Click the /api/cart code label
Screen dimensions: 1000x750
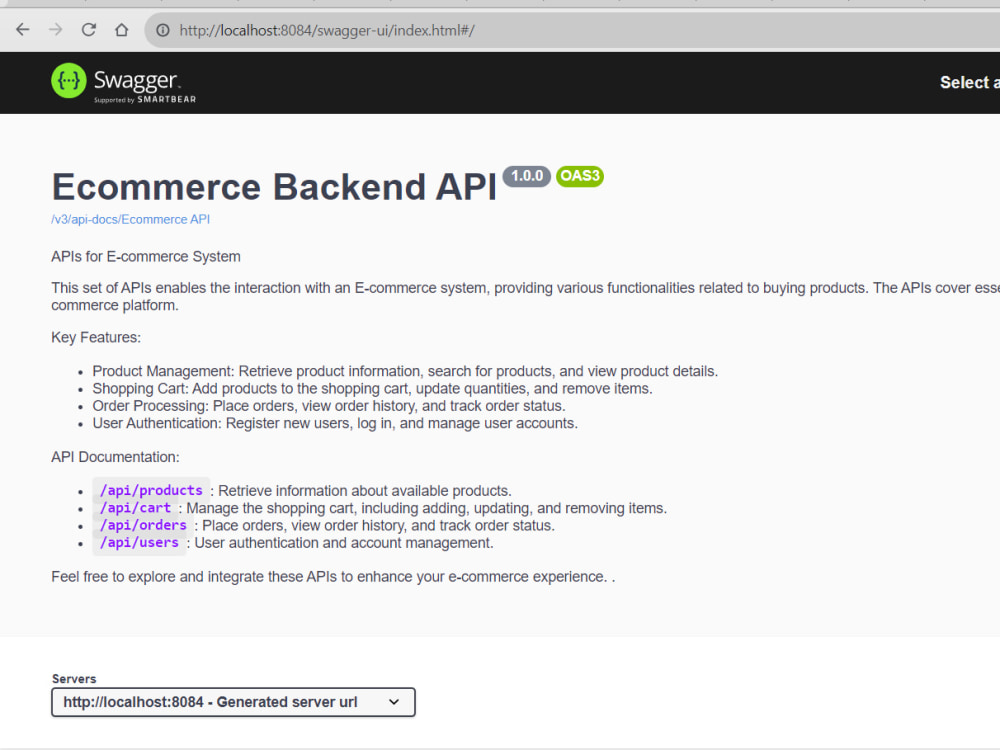pos(135,508)
